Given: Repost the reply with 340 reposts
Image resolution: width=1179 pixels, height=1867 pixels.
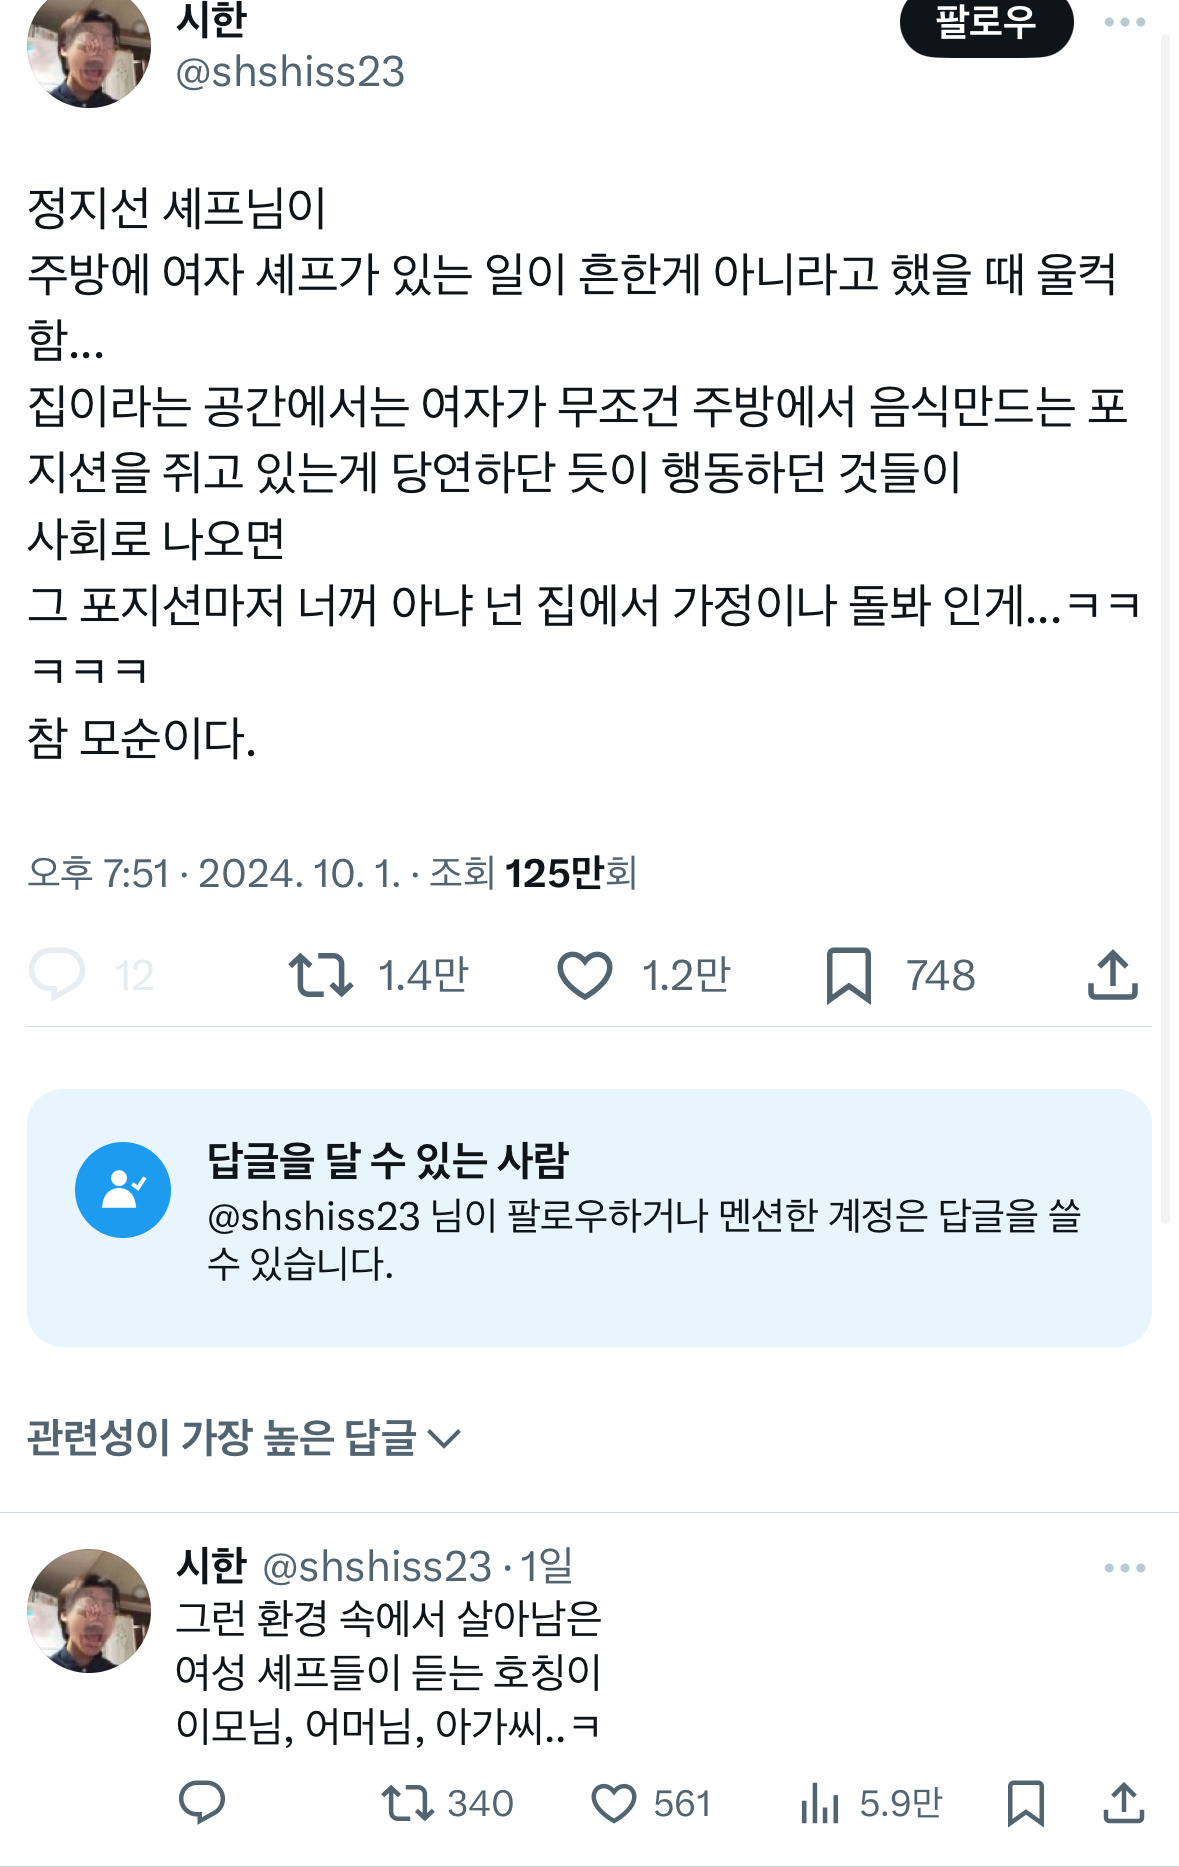Looking at the screenshot, I should click(x=408, y=1803).
